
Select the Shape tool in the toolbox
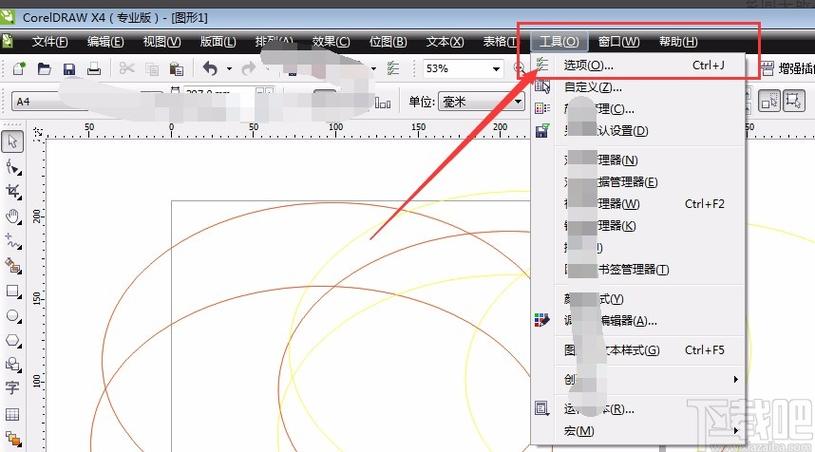[13, 167]
